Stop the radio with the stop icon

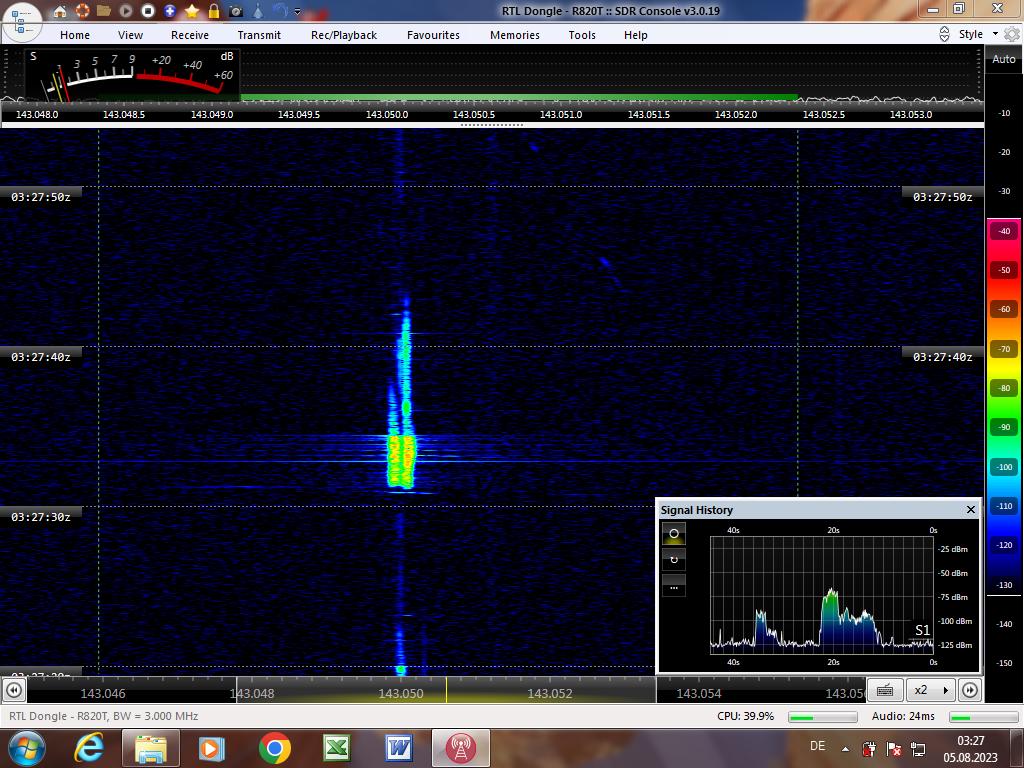pos(148,11)
